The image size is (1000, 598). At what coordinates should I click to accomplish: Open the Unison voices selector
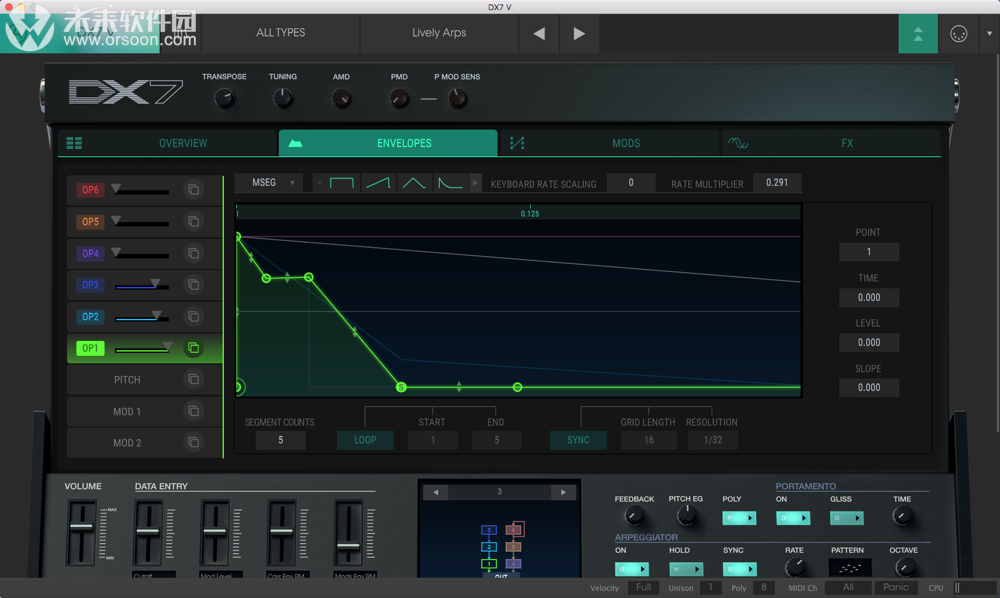pos(710,587)
